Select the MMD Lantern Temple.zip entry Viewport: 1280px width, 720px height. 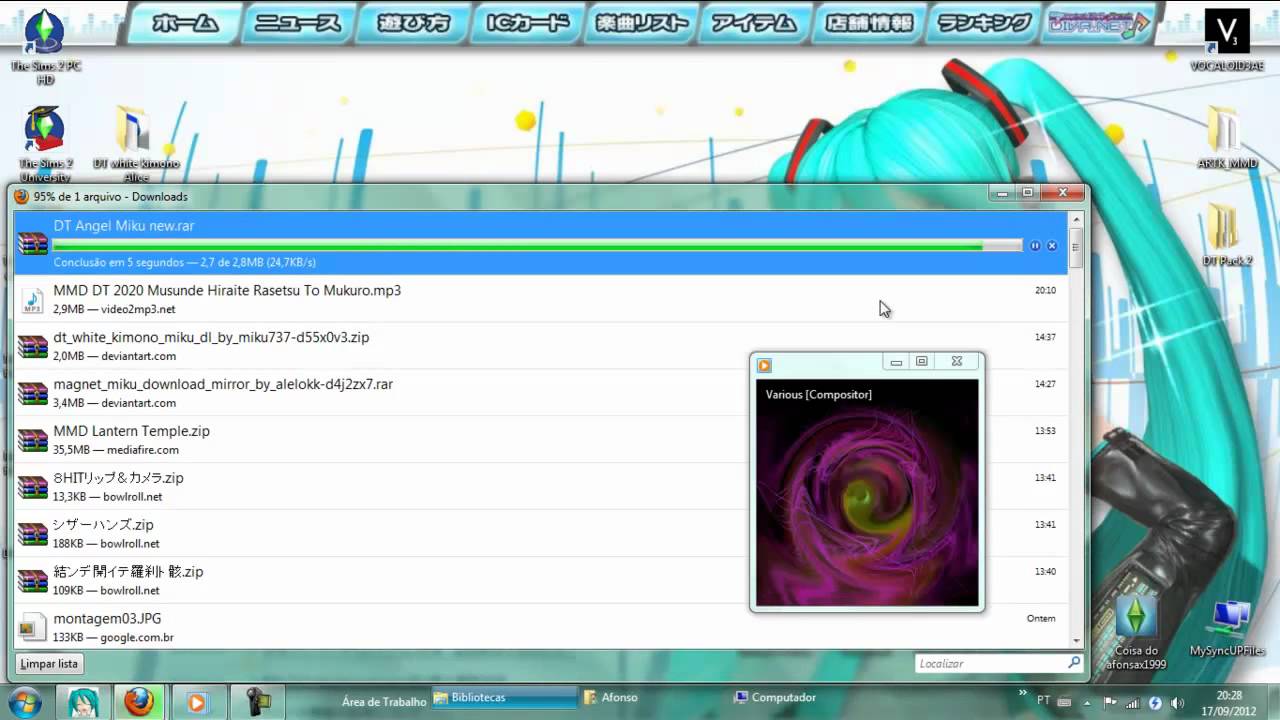541,440
